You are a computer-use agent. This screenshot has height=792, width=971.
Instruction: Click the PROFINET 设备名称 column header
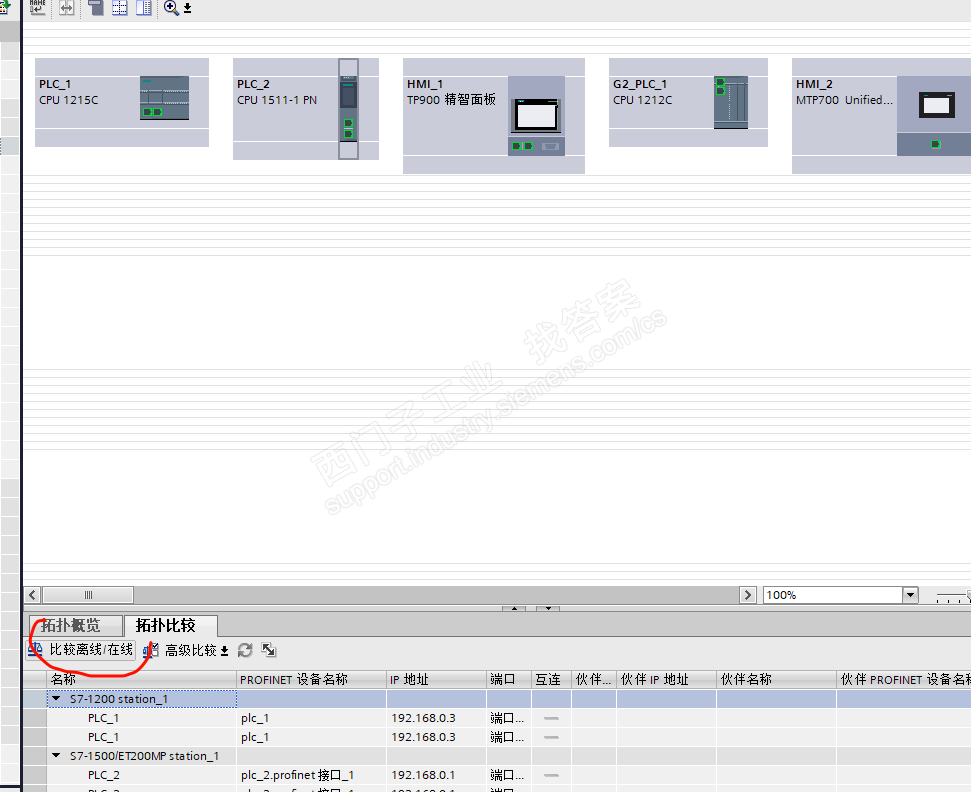(311, 679)
